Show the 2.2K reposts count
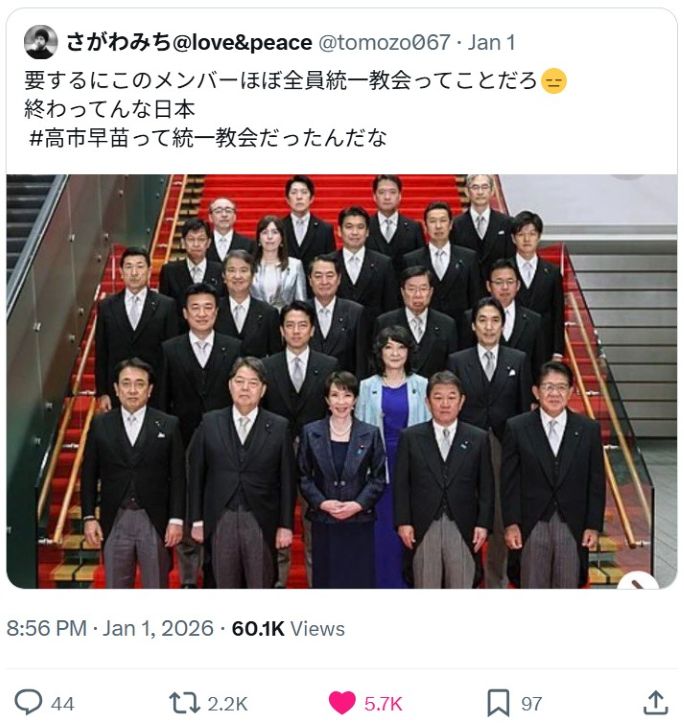 click(x=227, y=704)
